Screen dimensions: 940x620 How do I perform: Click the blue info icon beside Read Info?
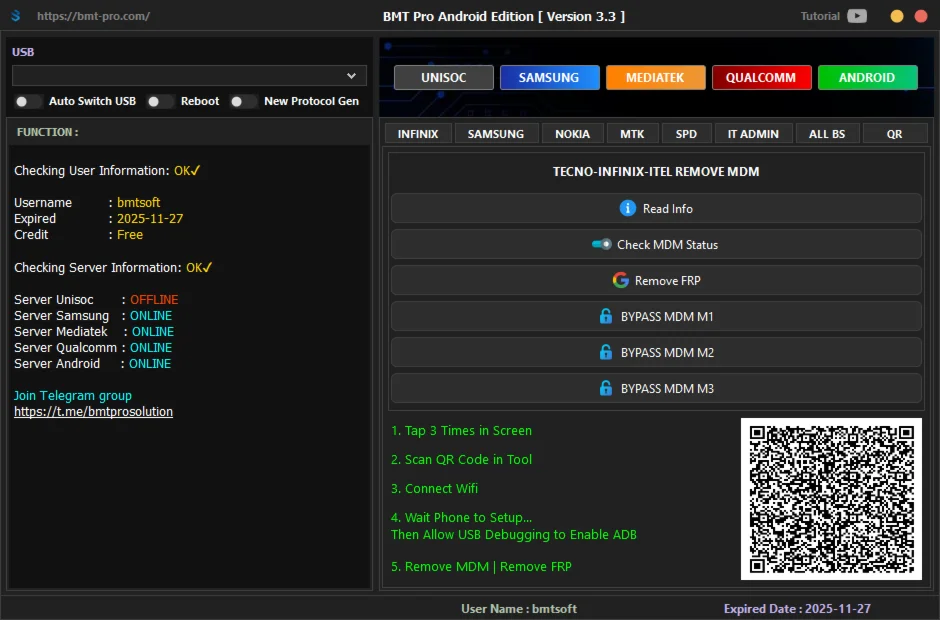click(x=628, y=208)
